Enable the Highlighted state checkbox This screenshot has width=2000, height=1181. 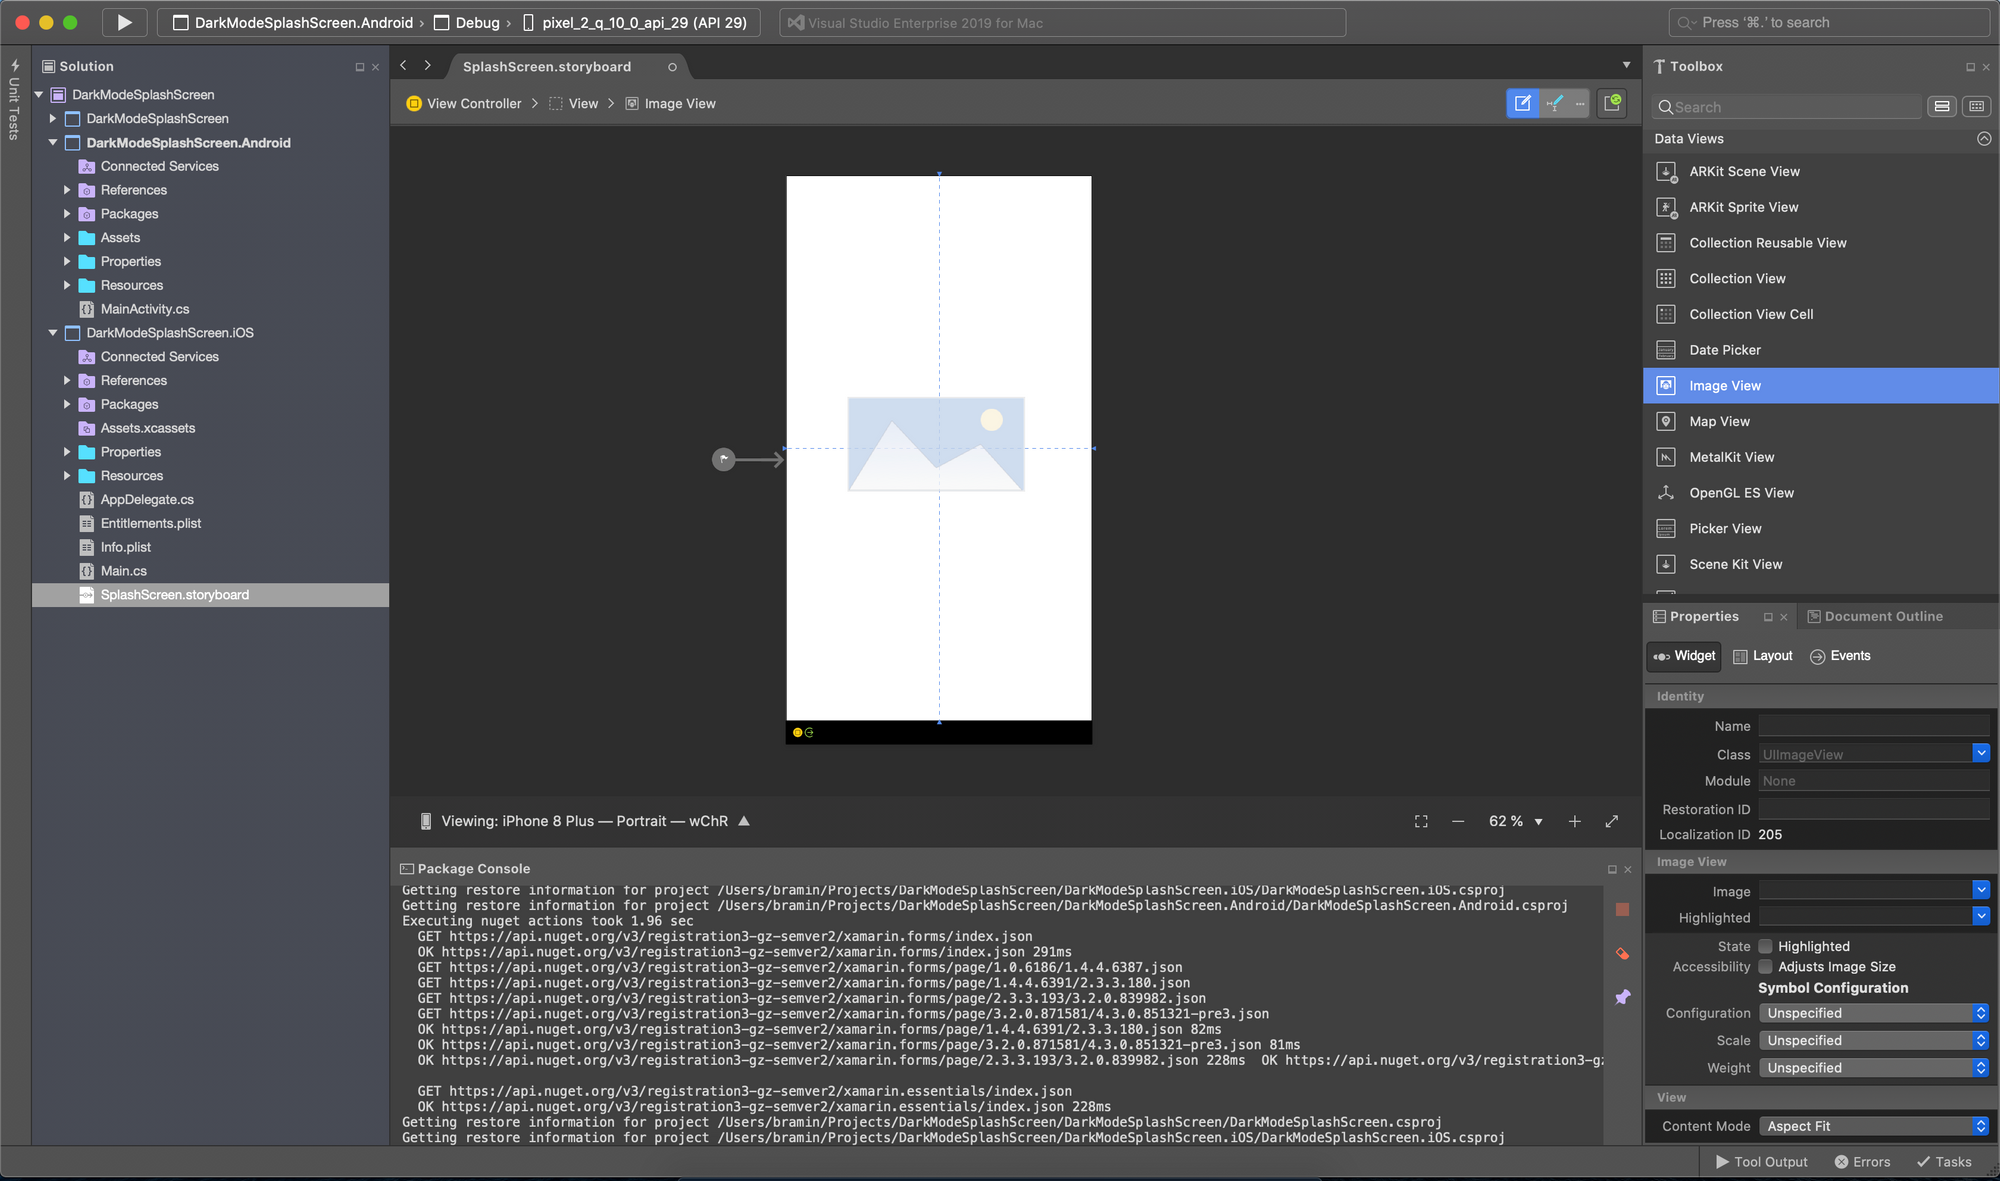coord(1766,946)
